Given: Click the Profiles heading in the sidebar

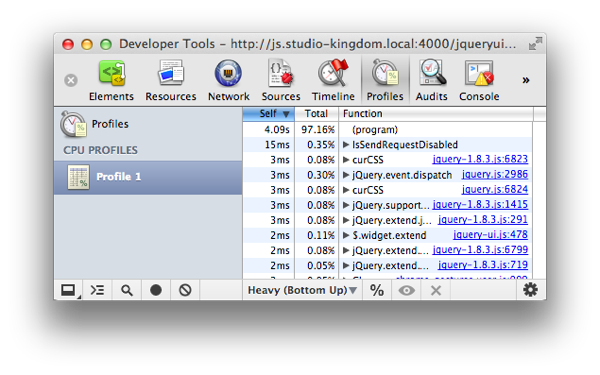Looking at the screenshot, I should tap(110, 124).
